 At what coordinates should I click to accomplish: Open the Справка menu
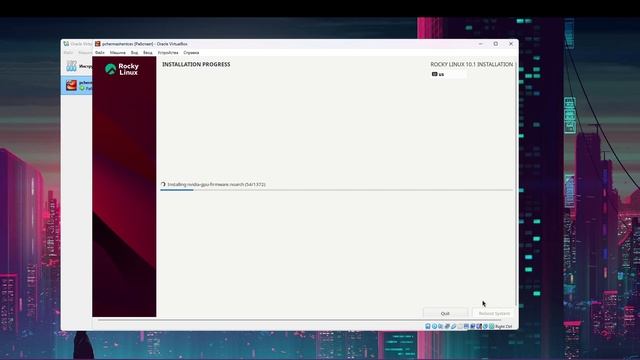click(x=191, y=53)
